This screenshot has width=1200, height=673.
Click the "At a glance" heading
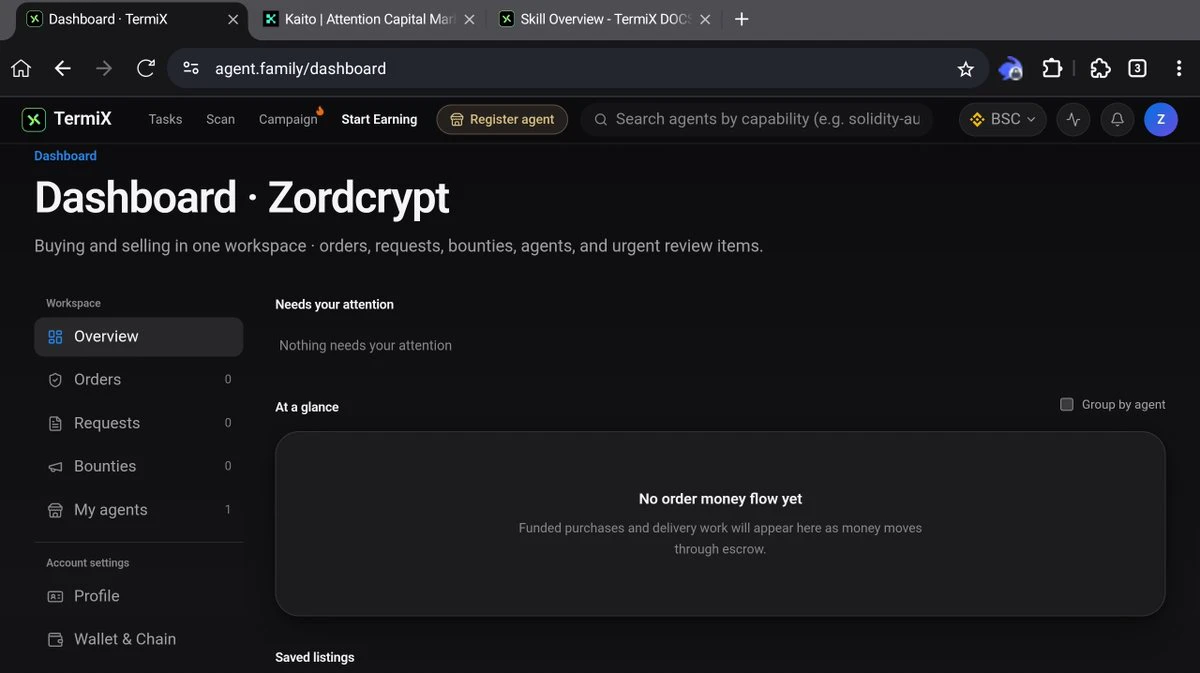307,408
